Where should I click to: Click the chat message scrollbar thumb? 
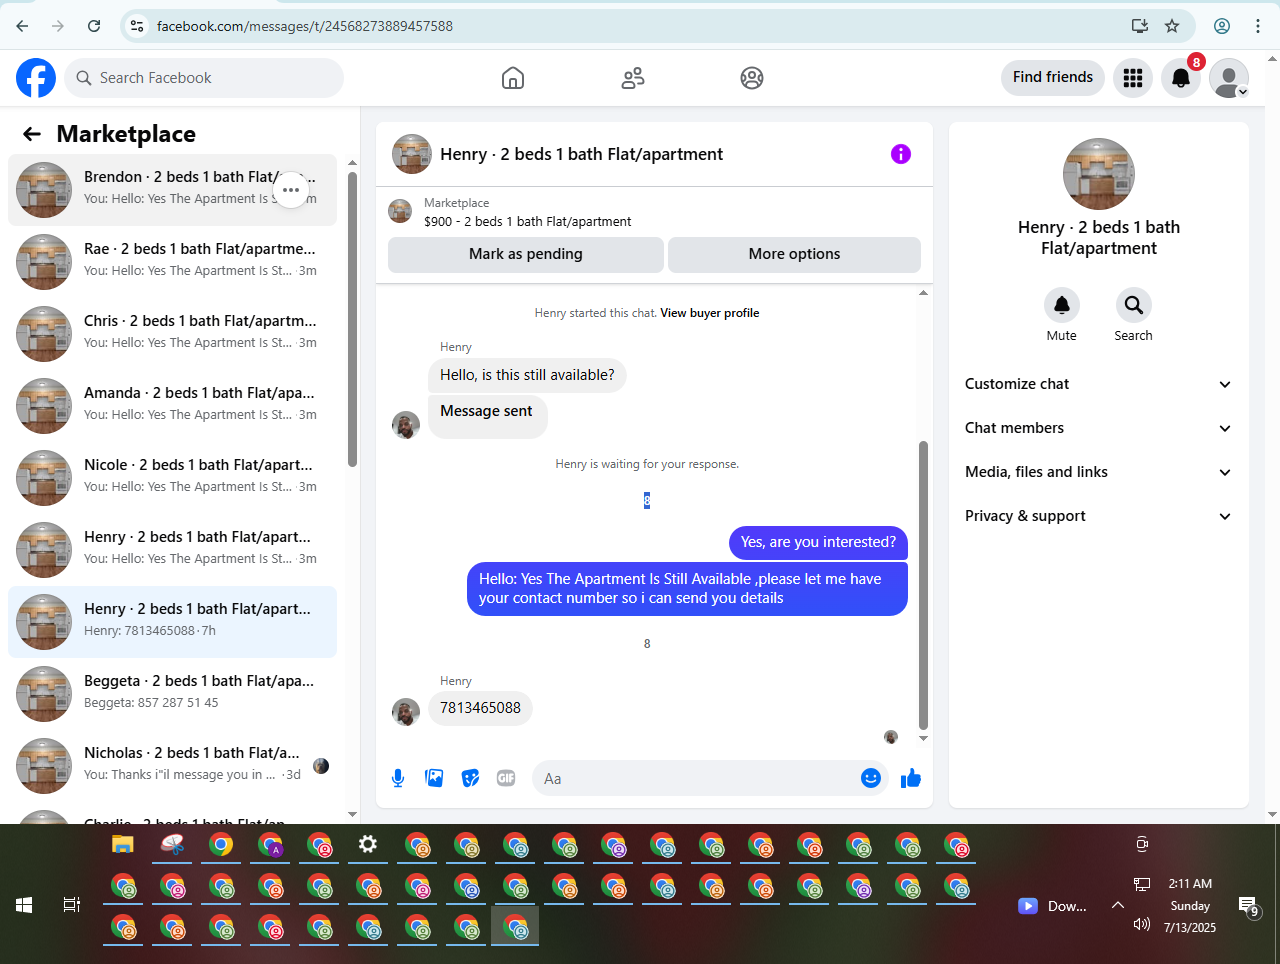(x=923, y=585)
